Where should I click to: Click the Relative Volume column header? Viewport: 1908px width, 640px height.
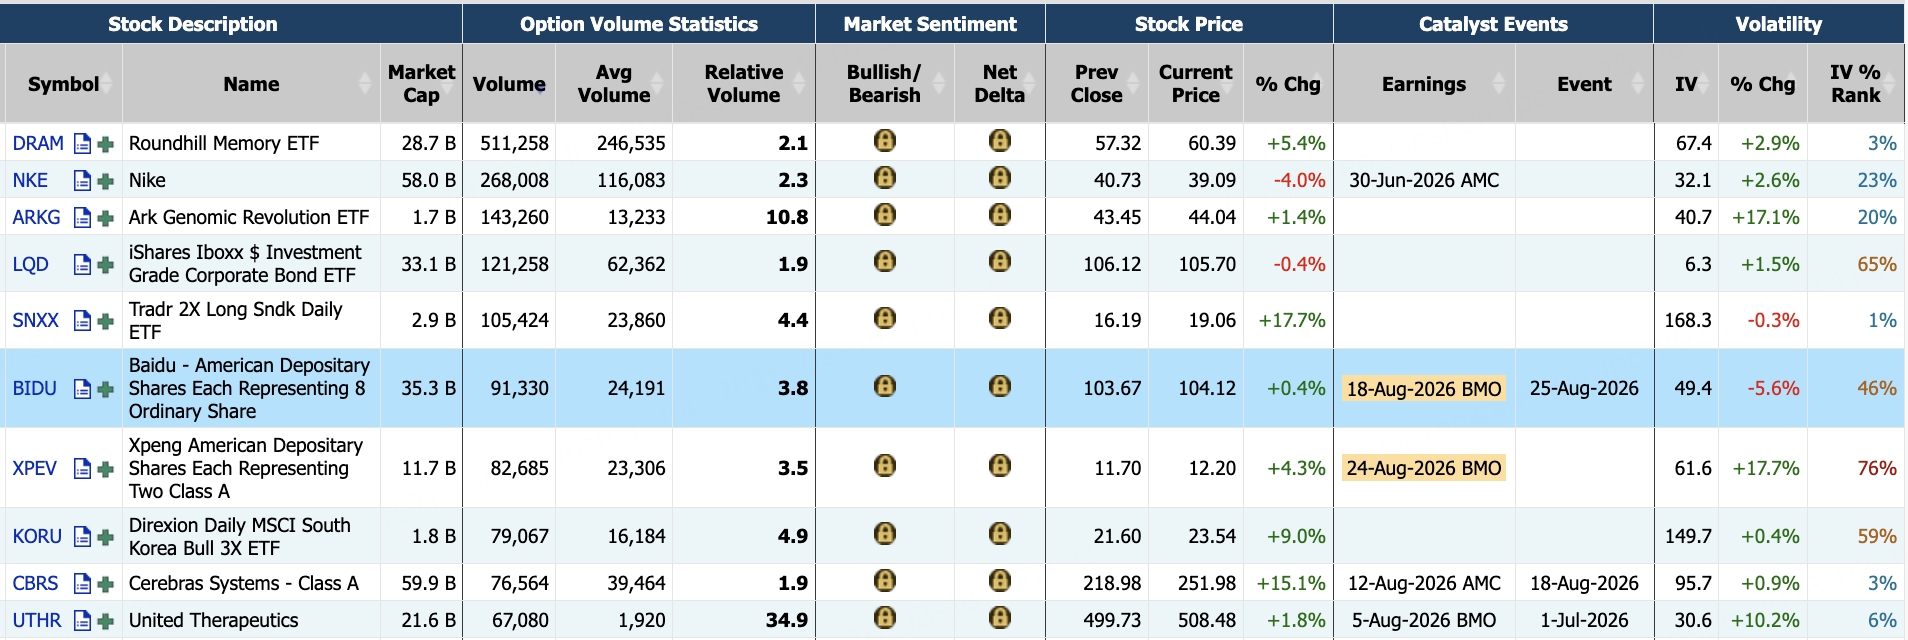[x=743, y=84]
